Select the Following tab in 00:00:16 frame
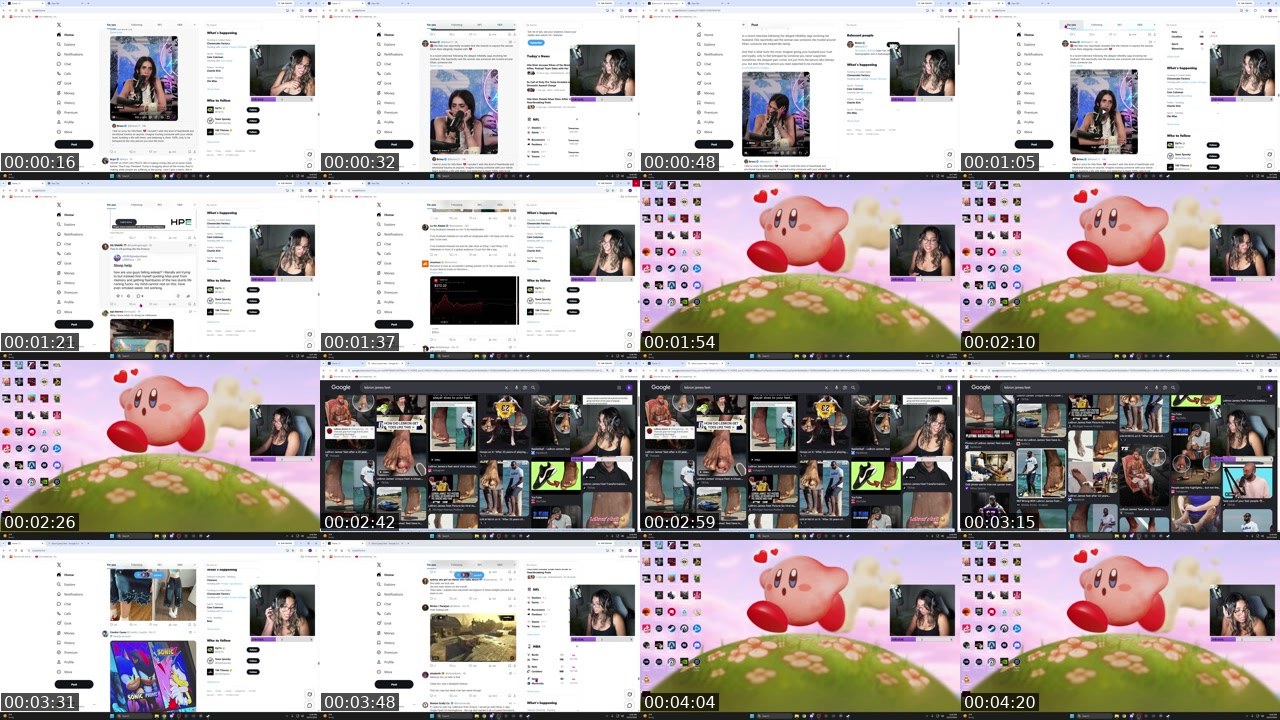The height and width of the screenshot is (720, 1280). pos(136,24)
